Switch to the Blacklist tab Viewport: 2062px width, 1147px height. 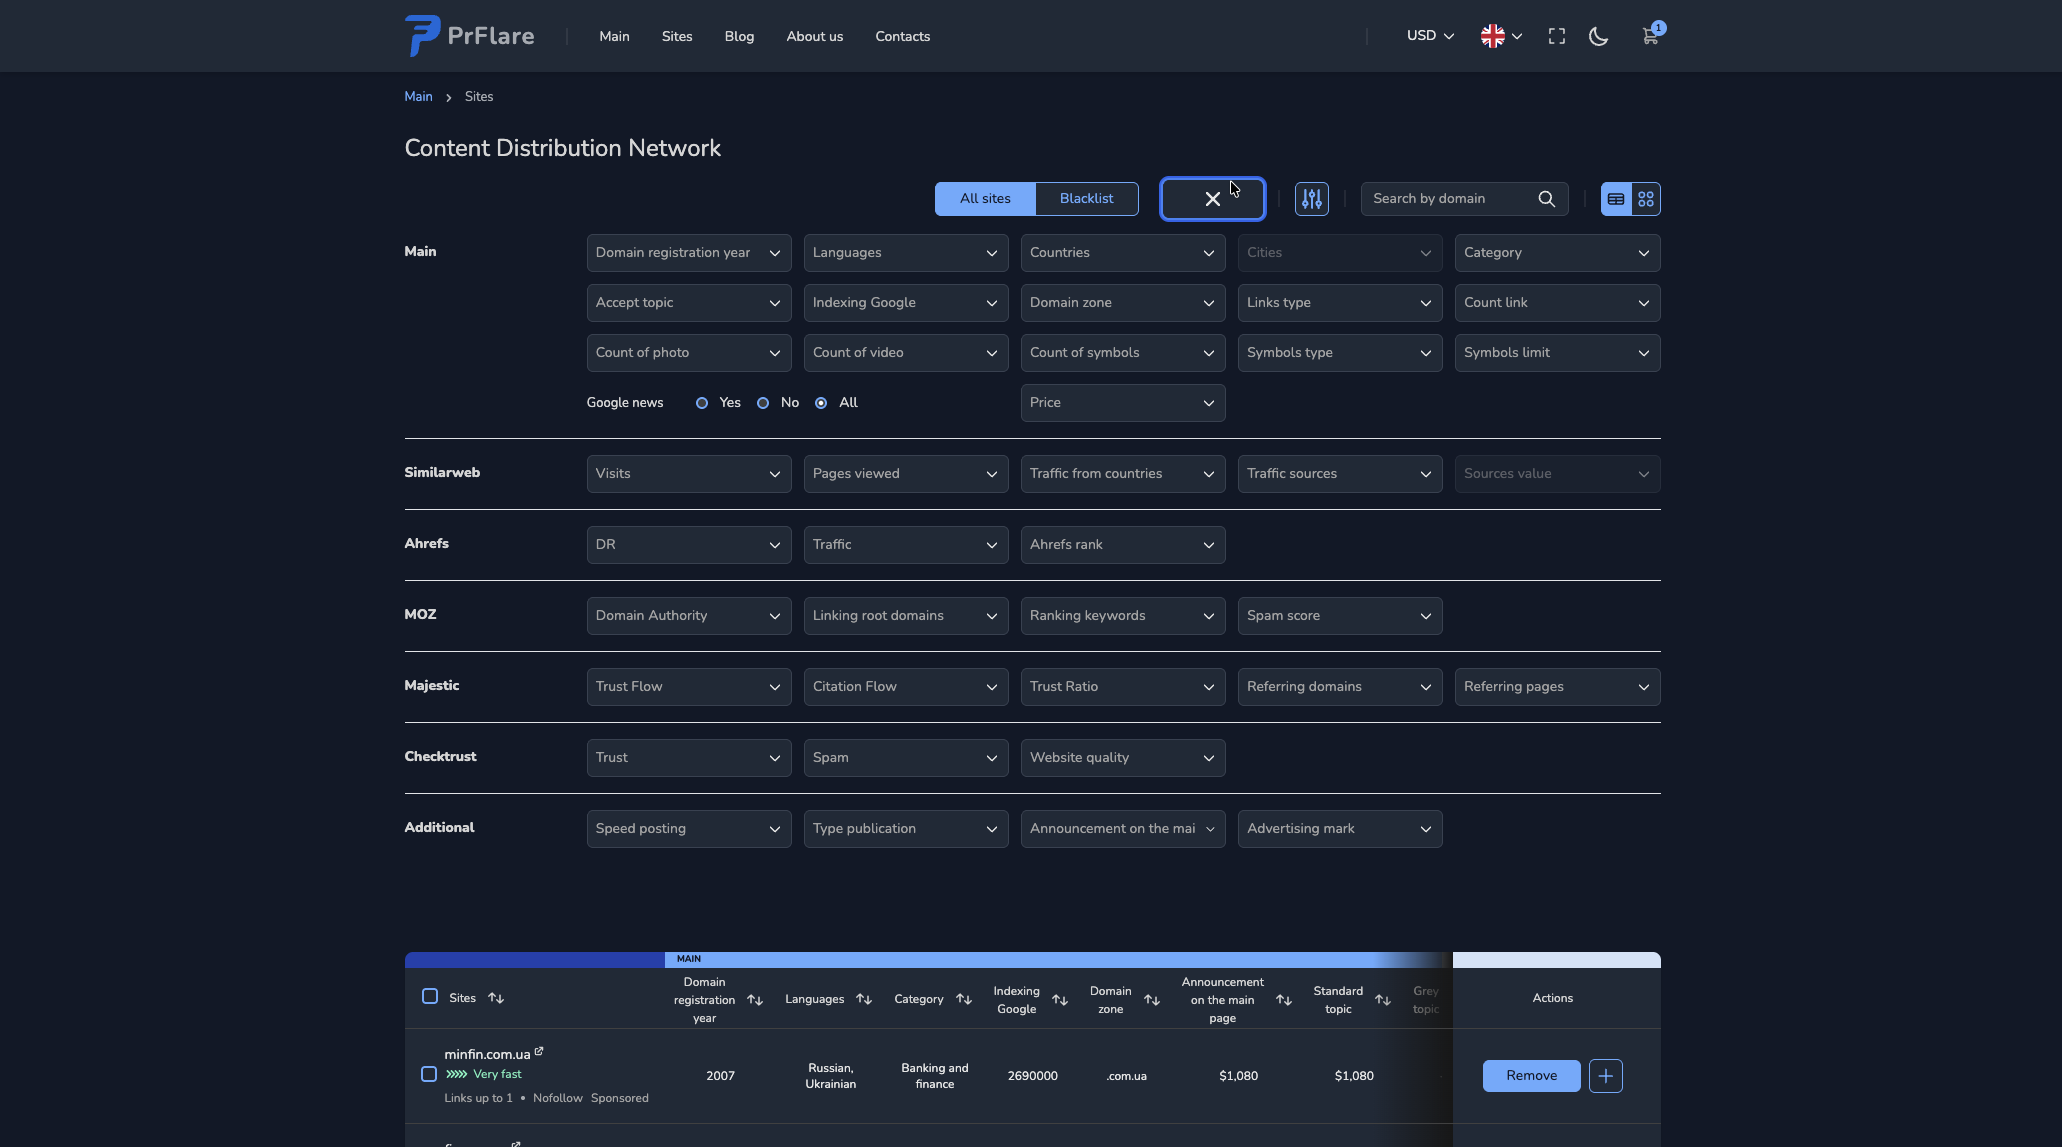coord(1086,199)
